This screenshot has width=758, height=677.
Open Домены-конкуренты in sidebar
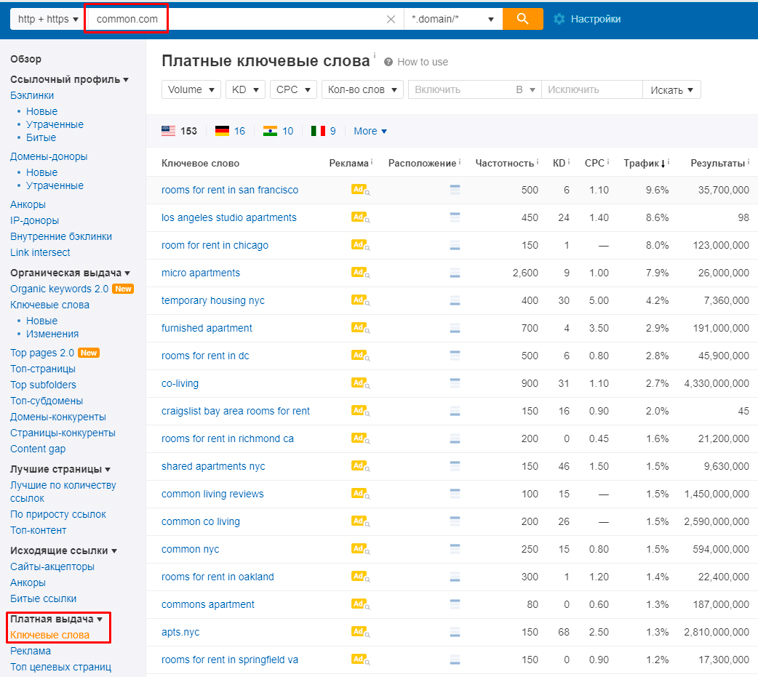click(58, 417)
